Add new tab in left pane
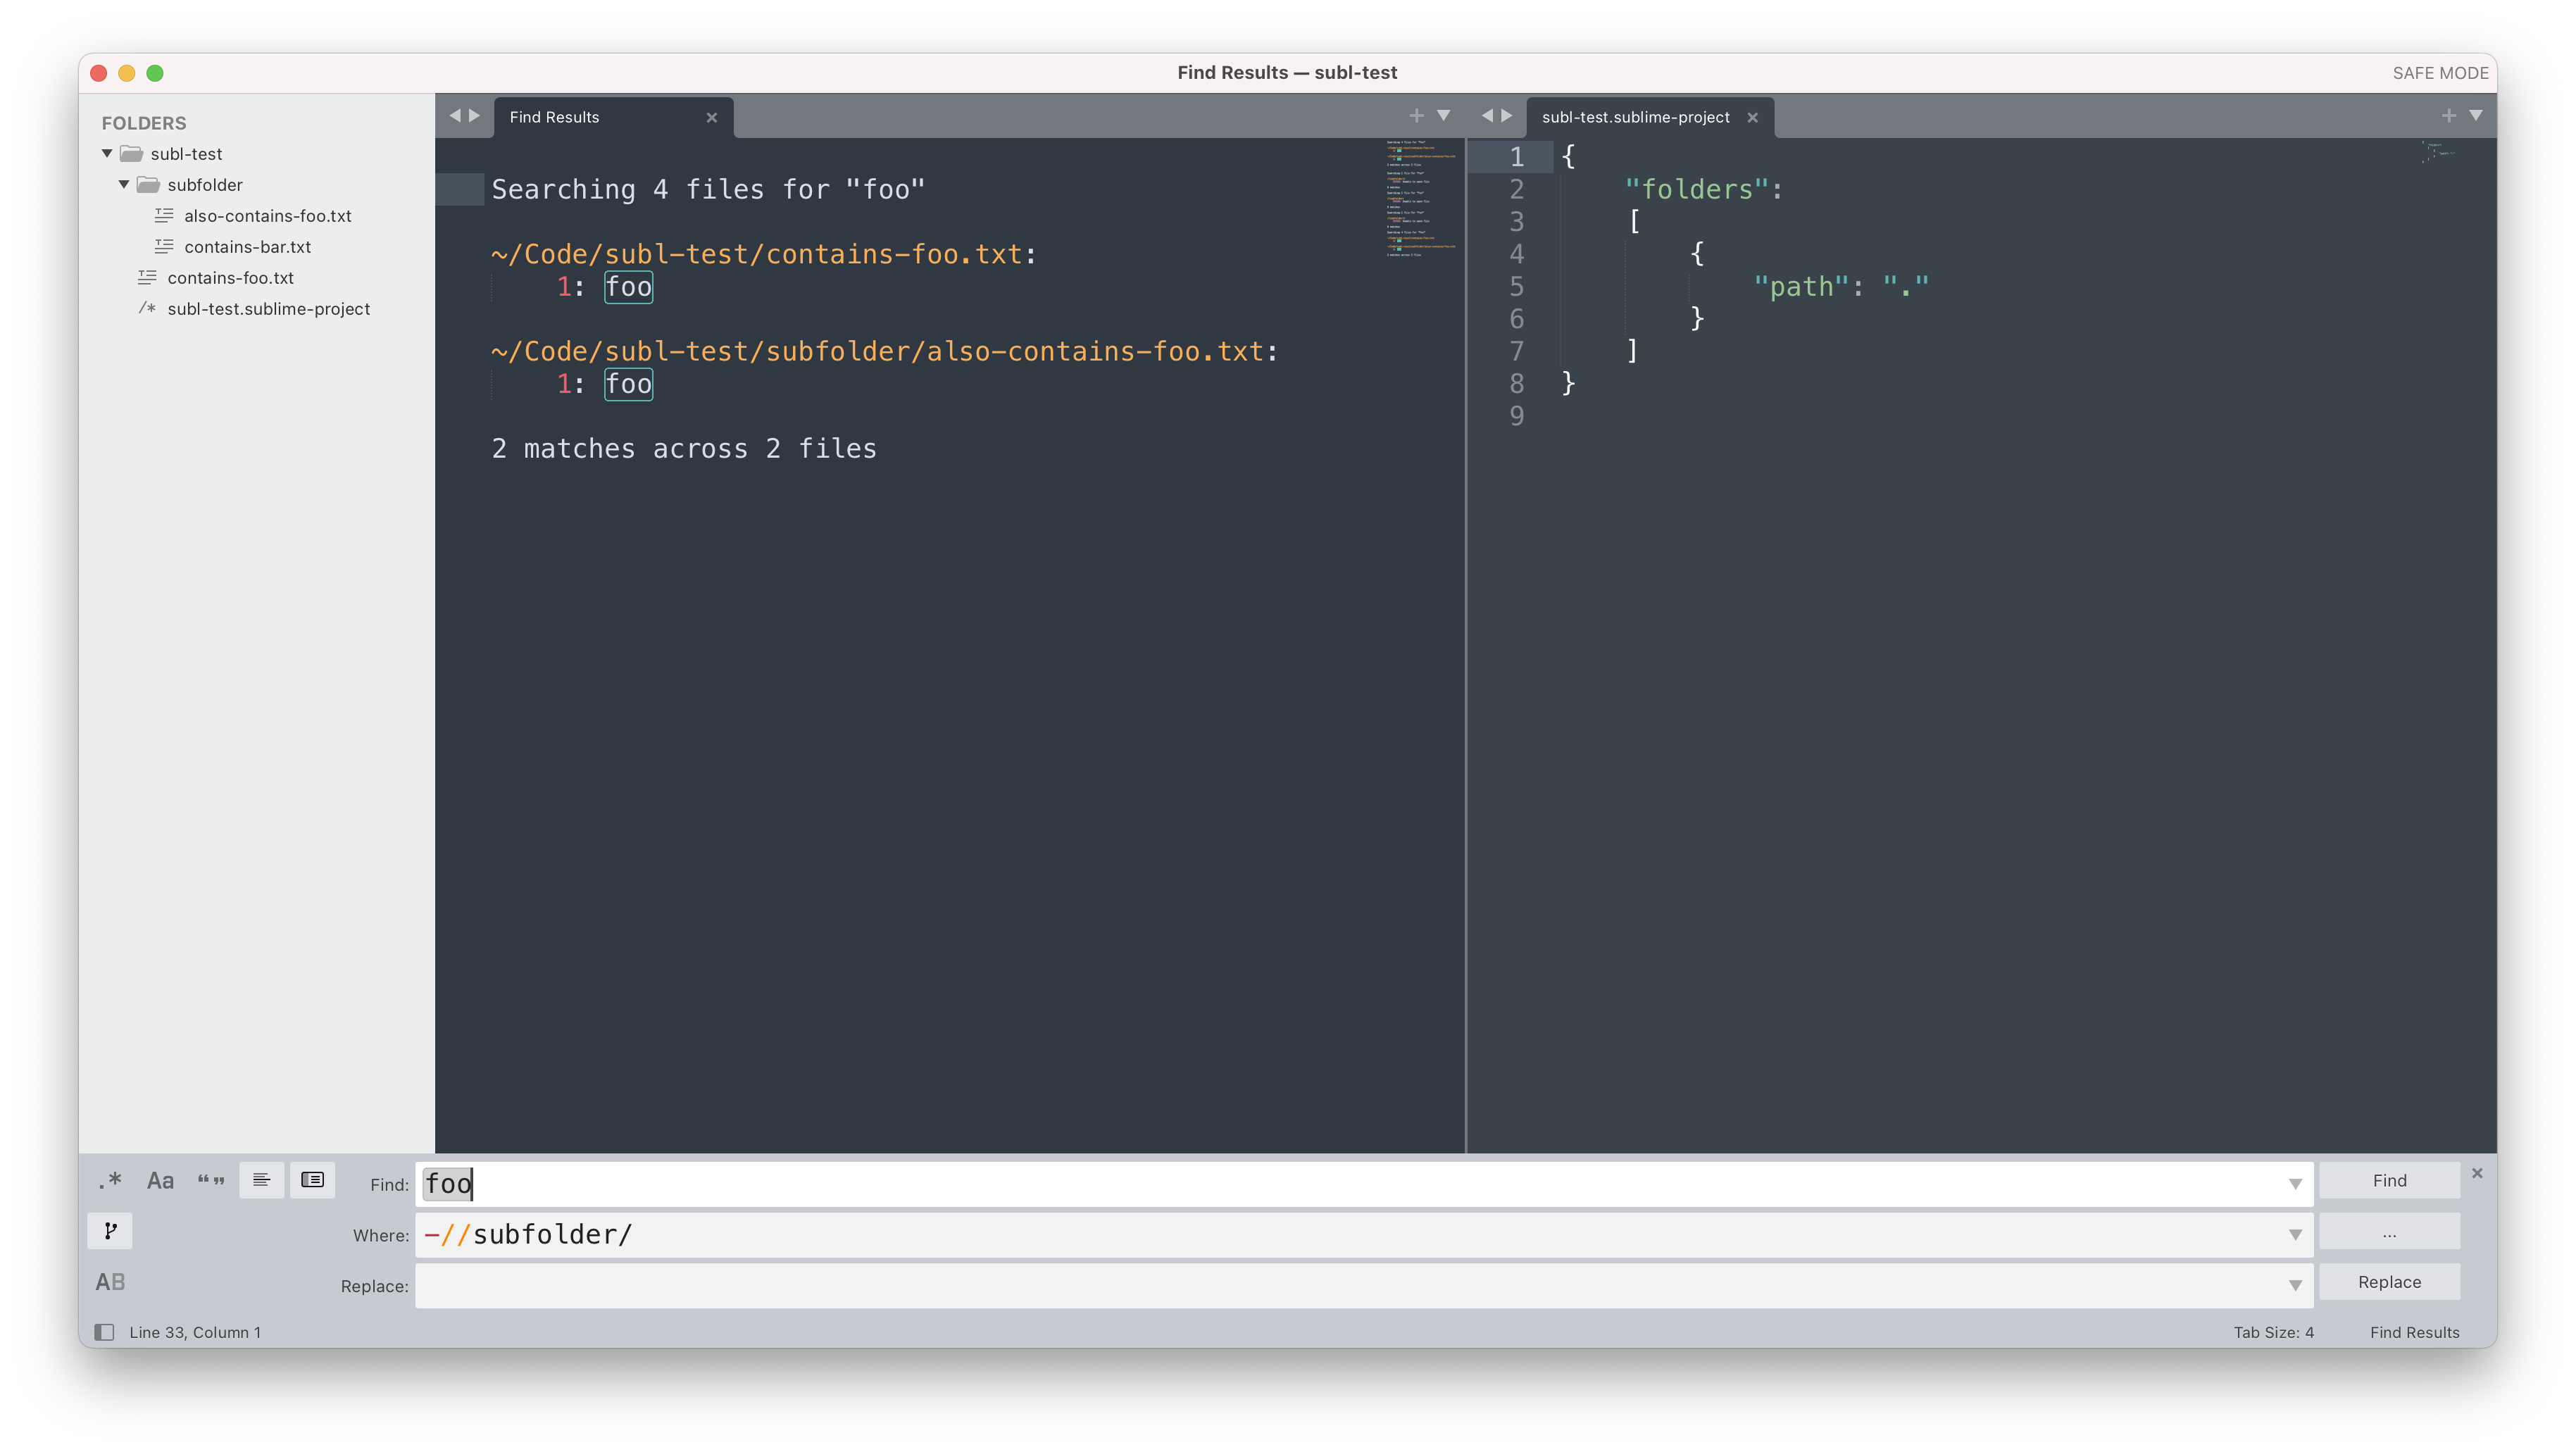 pos(1416,116)
